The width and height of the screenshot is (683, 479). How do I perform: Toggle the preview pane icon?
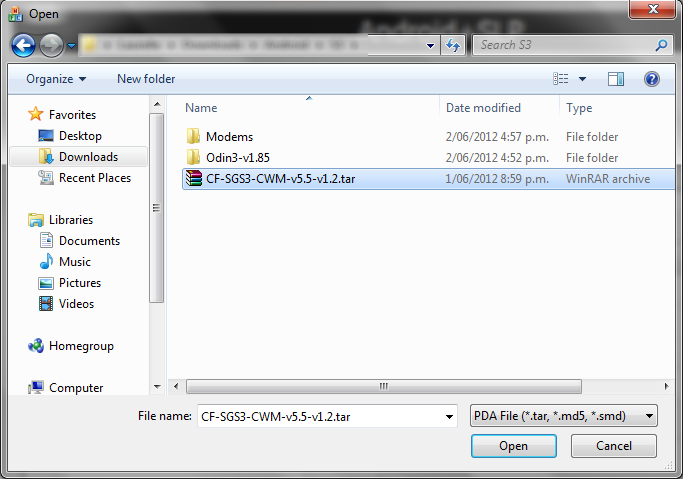point(616,79)
